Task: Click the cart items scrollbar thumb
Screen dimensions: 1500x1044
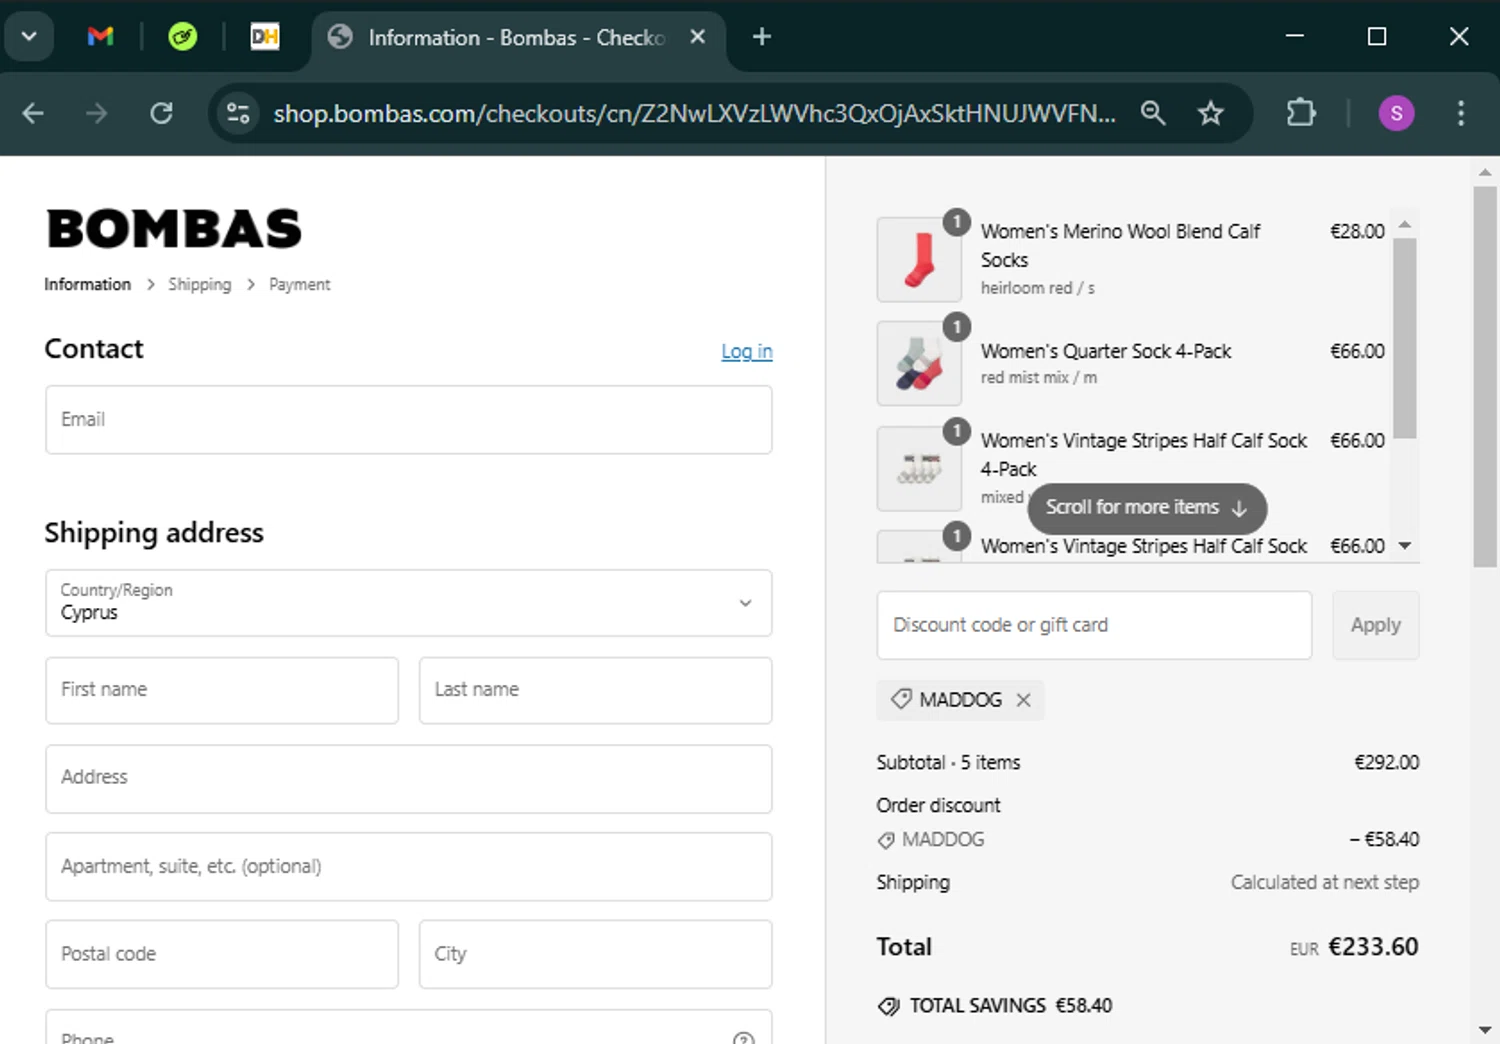Action: coord(1405,338)
